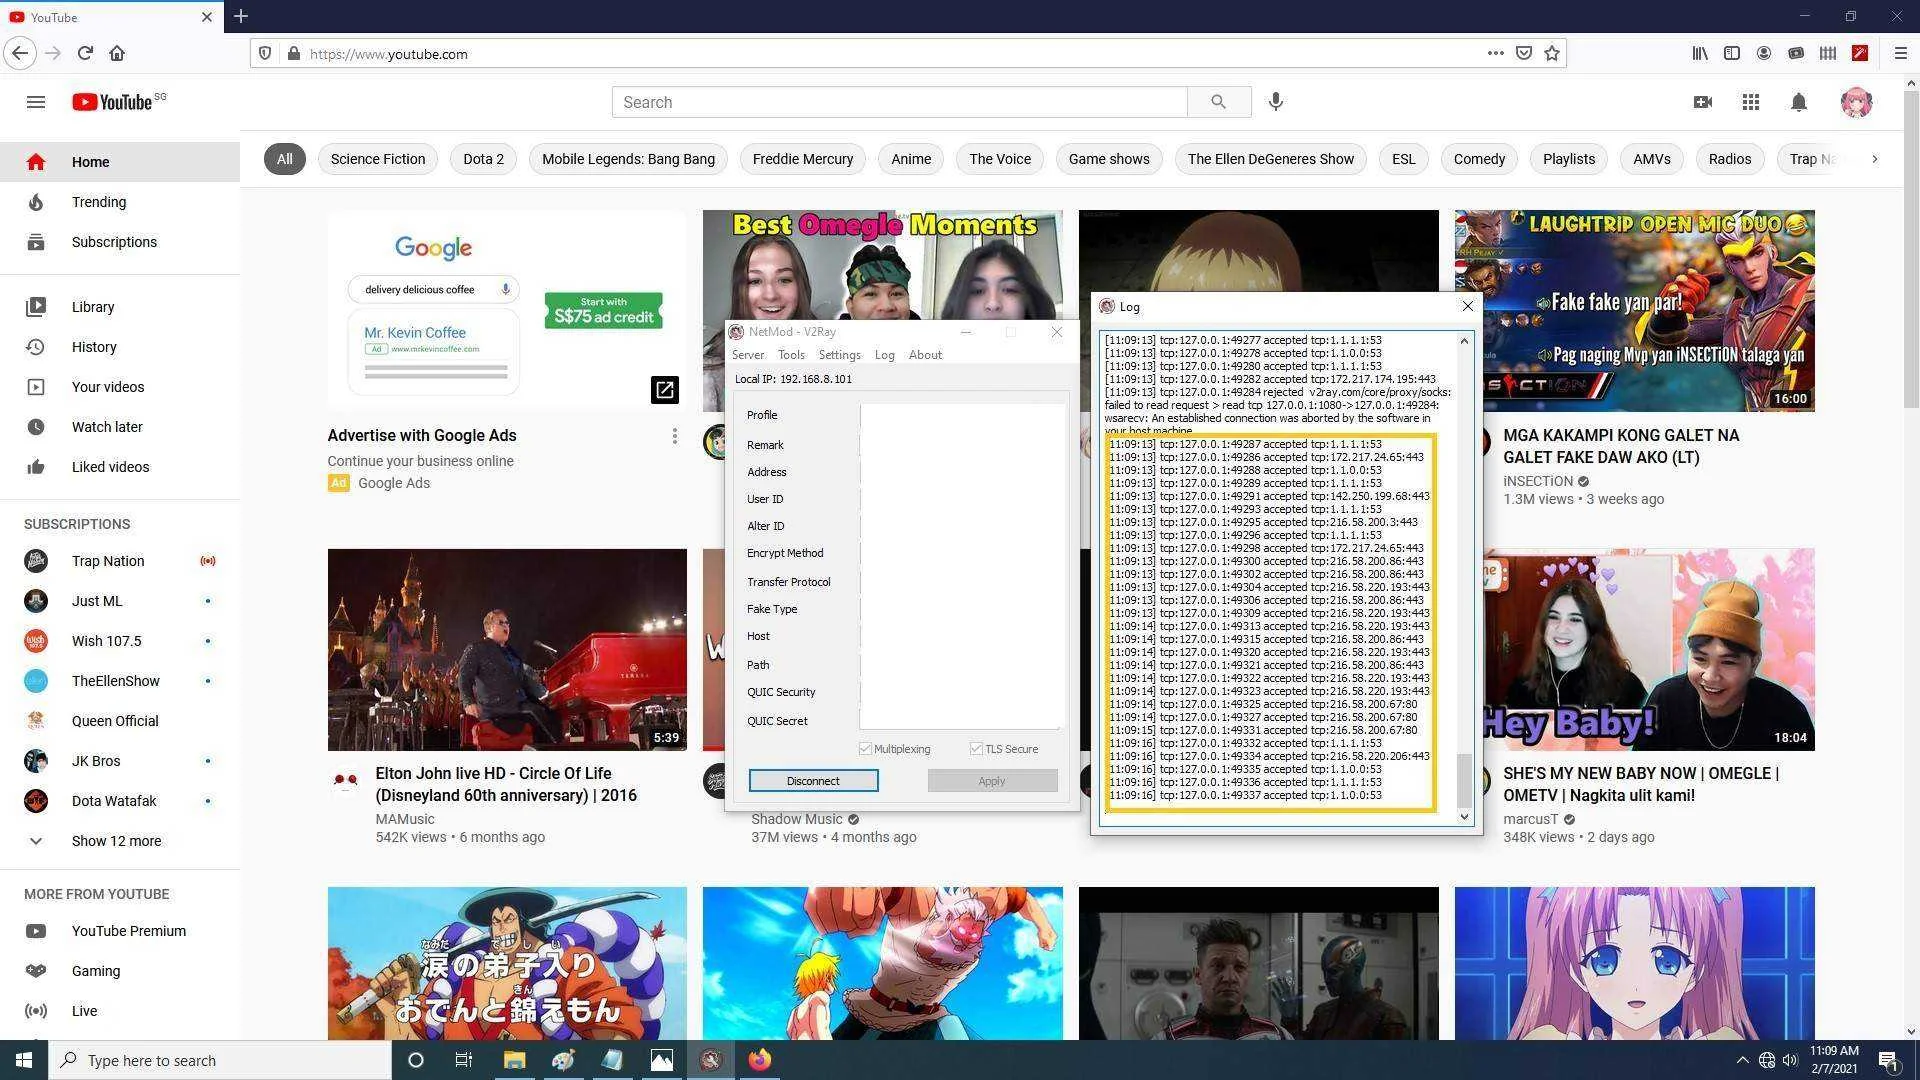Select the Freddie Mercury chip
Image resolution: width=1920 pixels, height=1080 pixels.
point(803,159)
